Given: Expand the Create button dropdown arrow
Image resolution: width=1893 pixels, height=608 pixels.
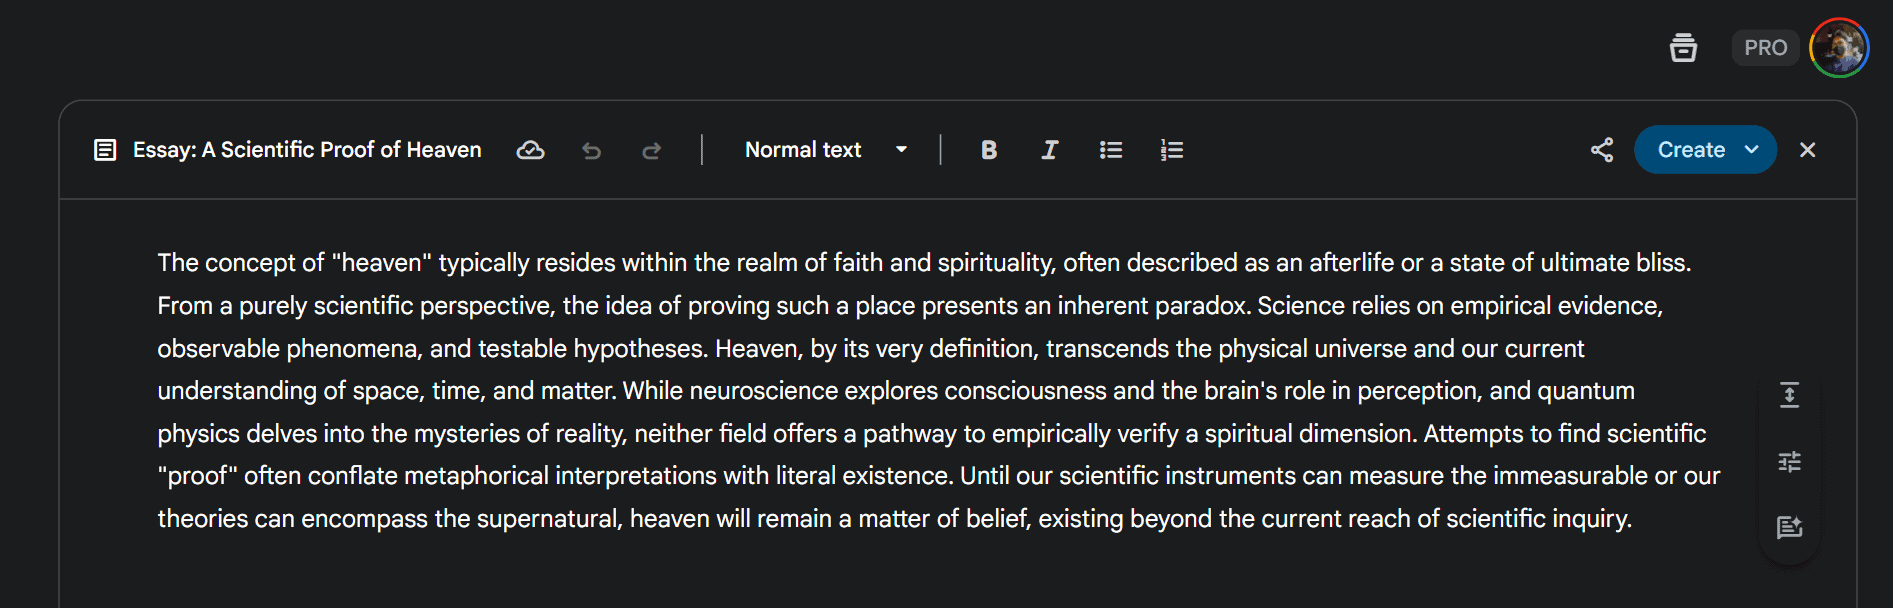Looking at the screenshot, I should pos(1752,150).
